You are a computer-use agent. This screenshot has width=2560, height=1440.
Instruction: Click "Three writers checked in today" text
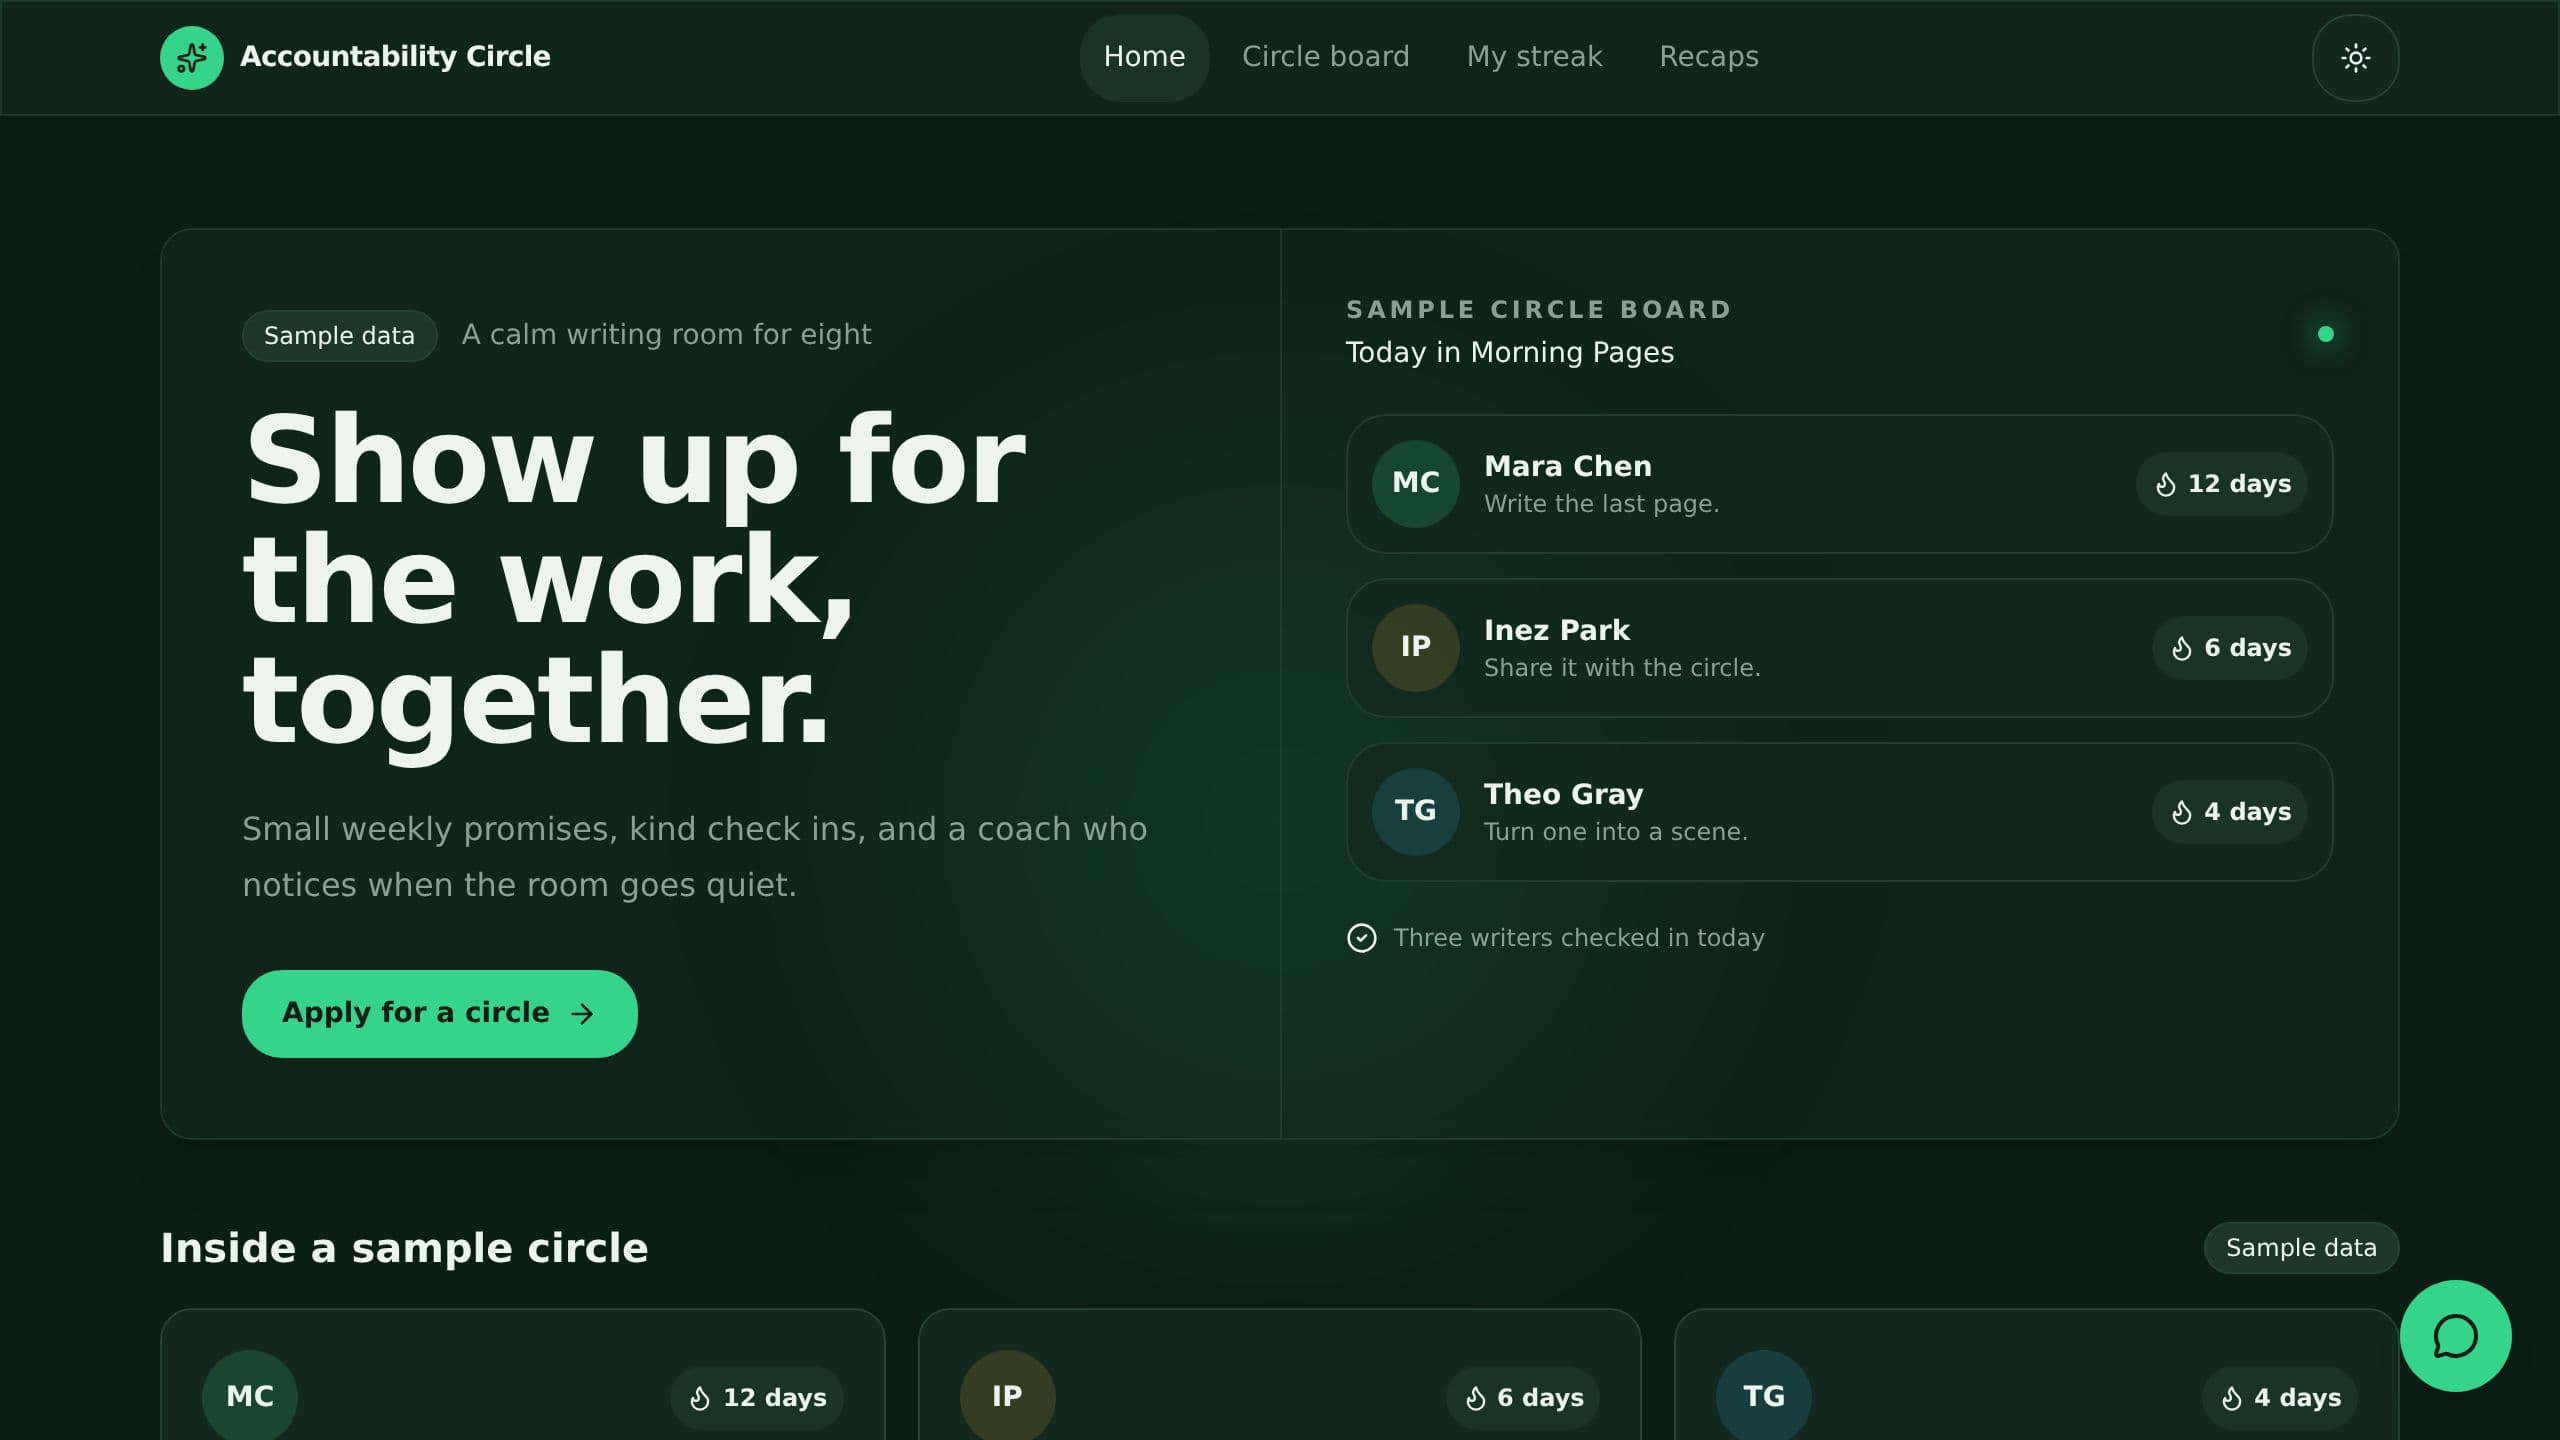click(x=1579, y=938)
